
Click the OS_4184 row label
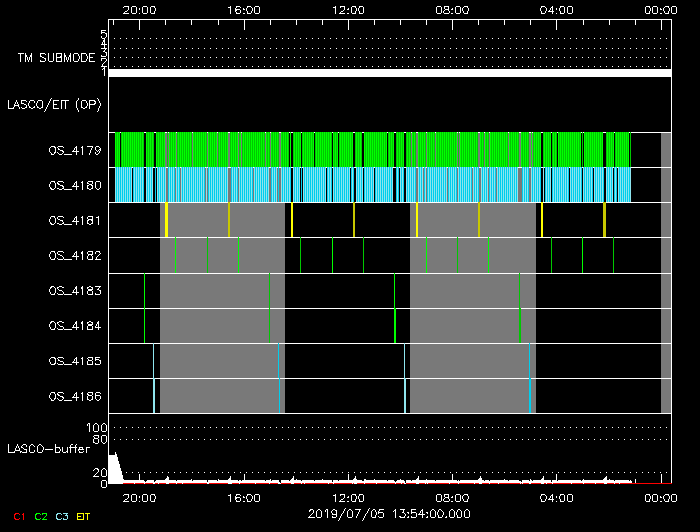[x=75, y=325]
